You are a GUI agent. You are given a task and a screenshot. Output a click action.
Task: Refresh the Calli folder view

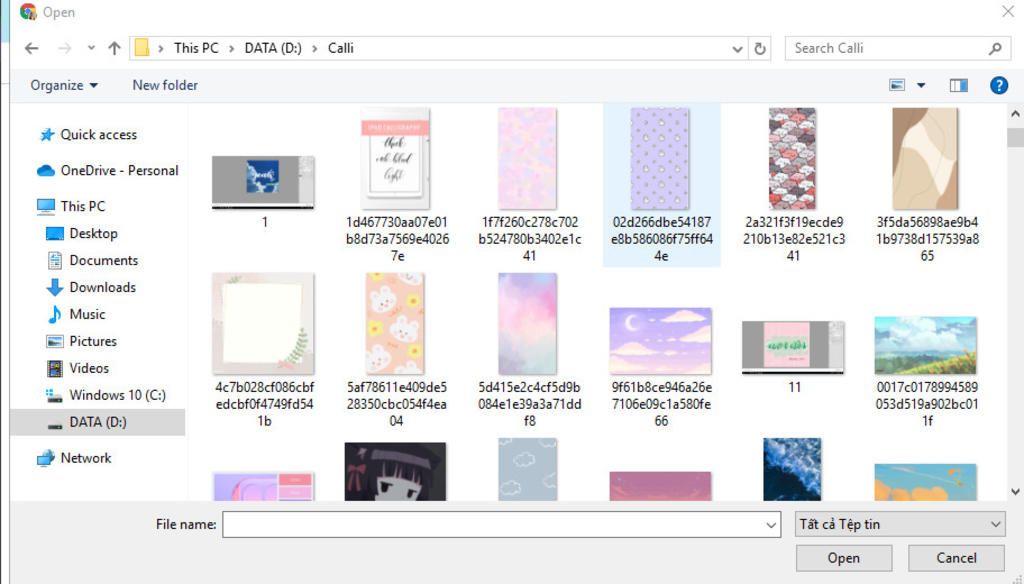(x=760, y=48)
